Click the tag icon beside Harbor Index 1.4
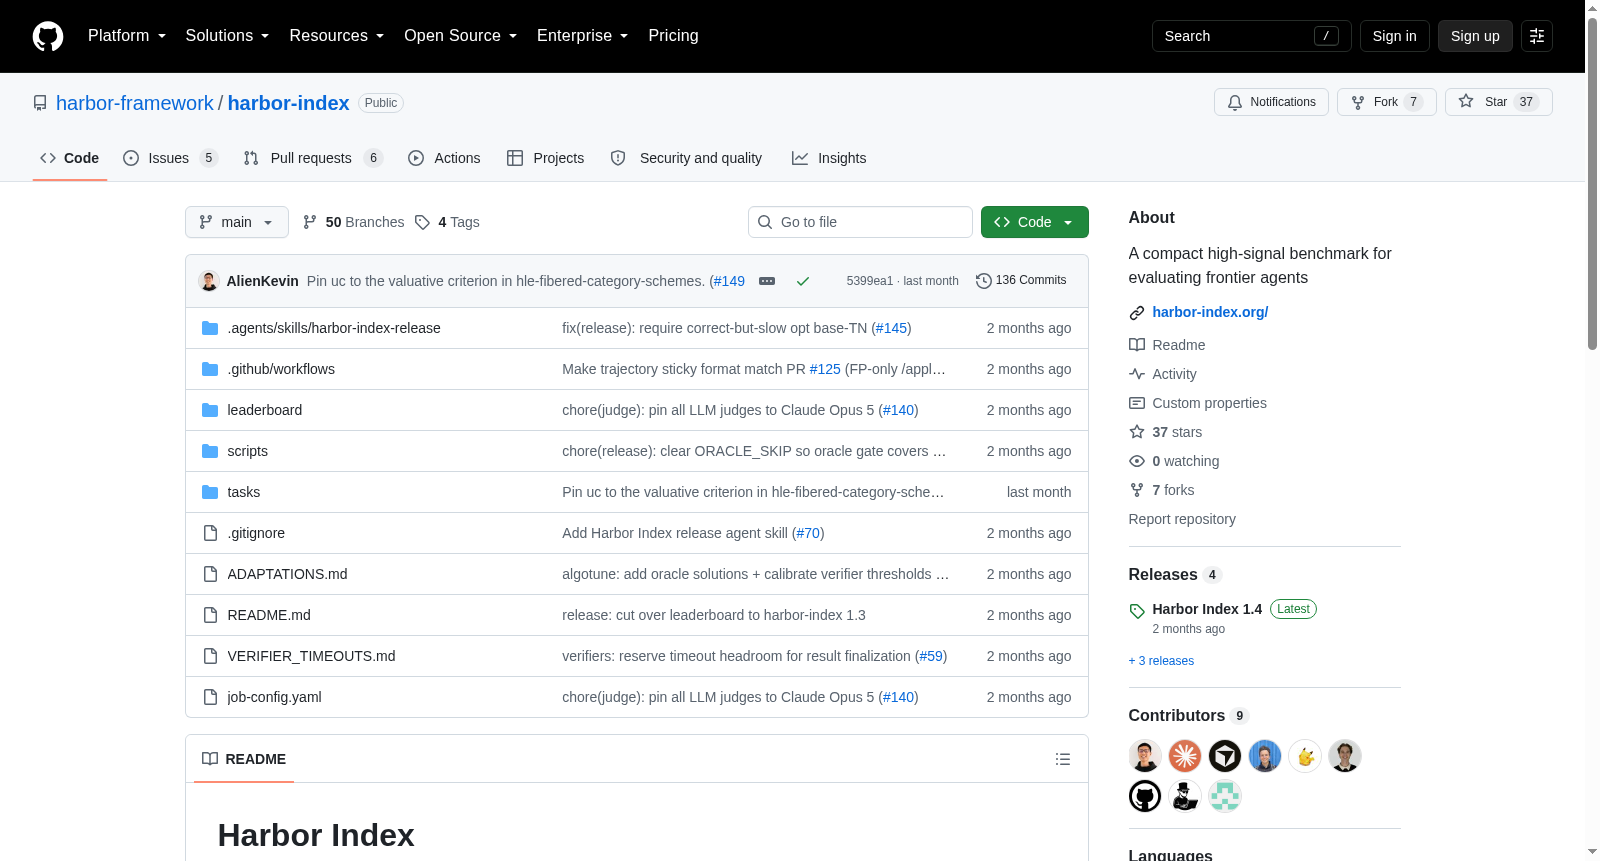Screen dimensions: 1600x861 tap(1137, 611)
